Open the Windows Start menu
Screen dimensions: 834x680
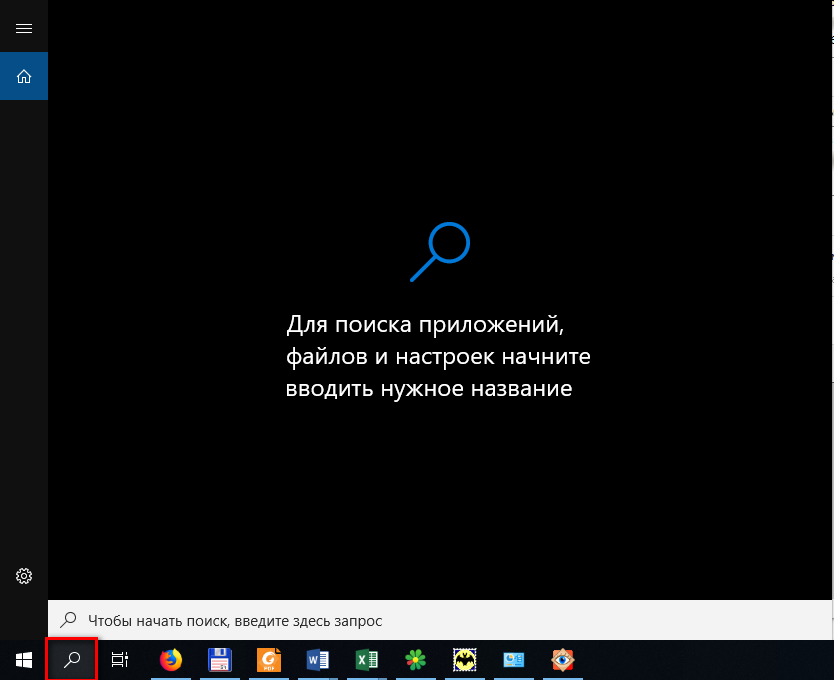[24, 660]
